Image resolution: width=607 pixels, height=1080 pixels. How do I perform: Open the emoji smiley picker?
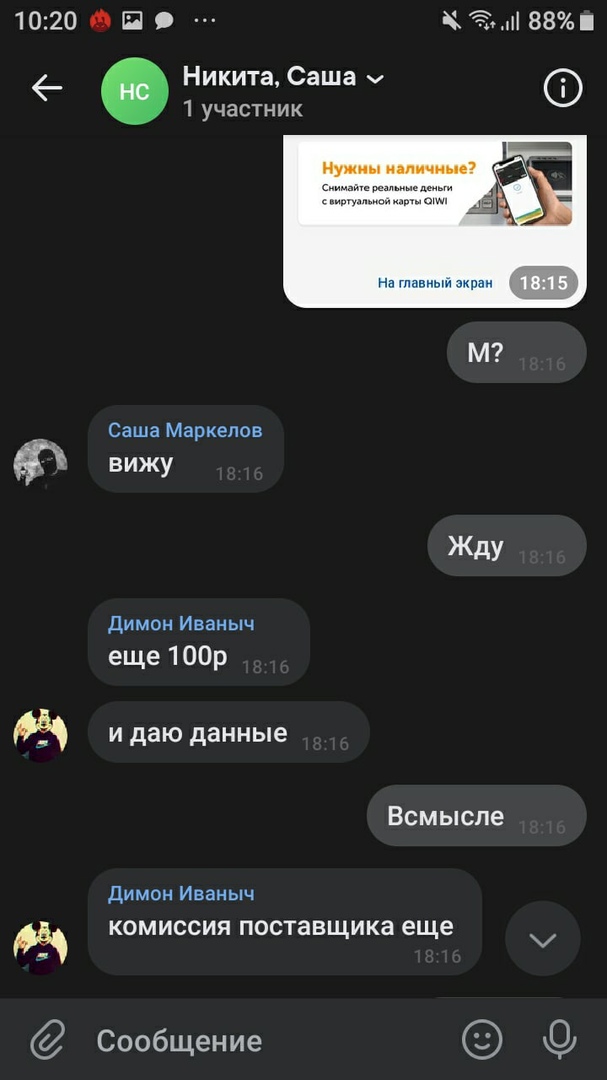[482, 1039]
